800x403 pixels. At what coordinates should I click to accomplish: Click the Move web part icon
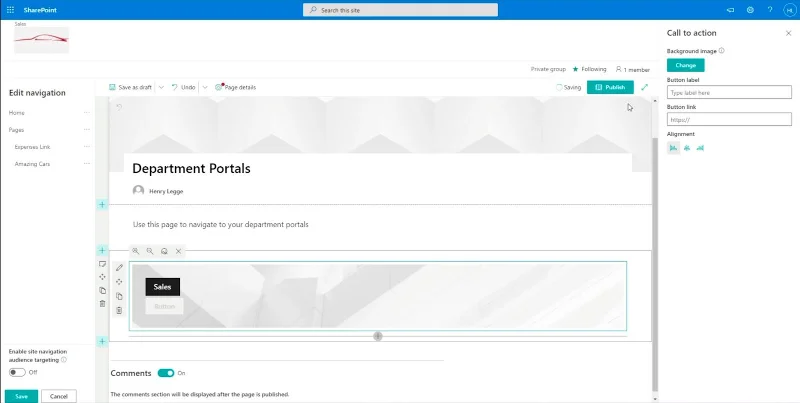(x=119, y=282)
